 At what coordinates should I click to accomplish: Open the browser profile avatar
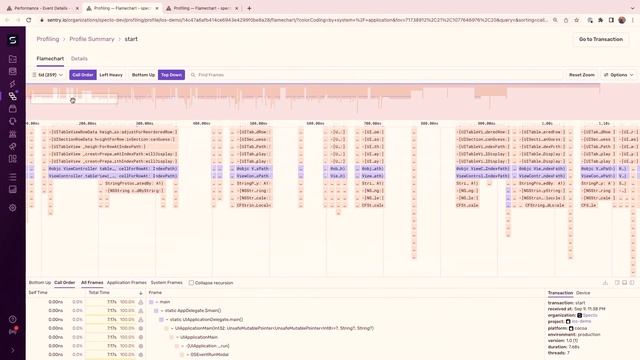622,20
